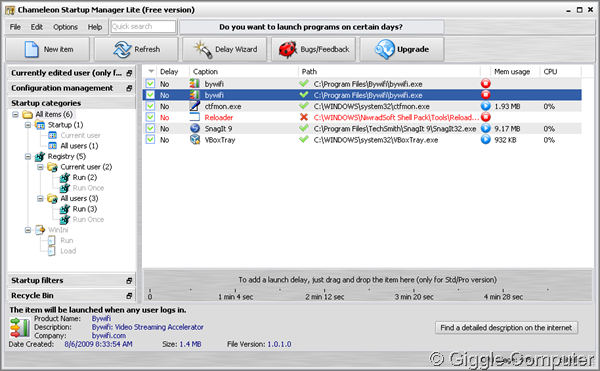Click the first bywifi program icon
The image size is (600, 371).
195,83
